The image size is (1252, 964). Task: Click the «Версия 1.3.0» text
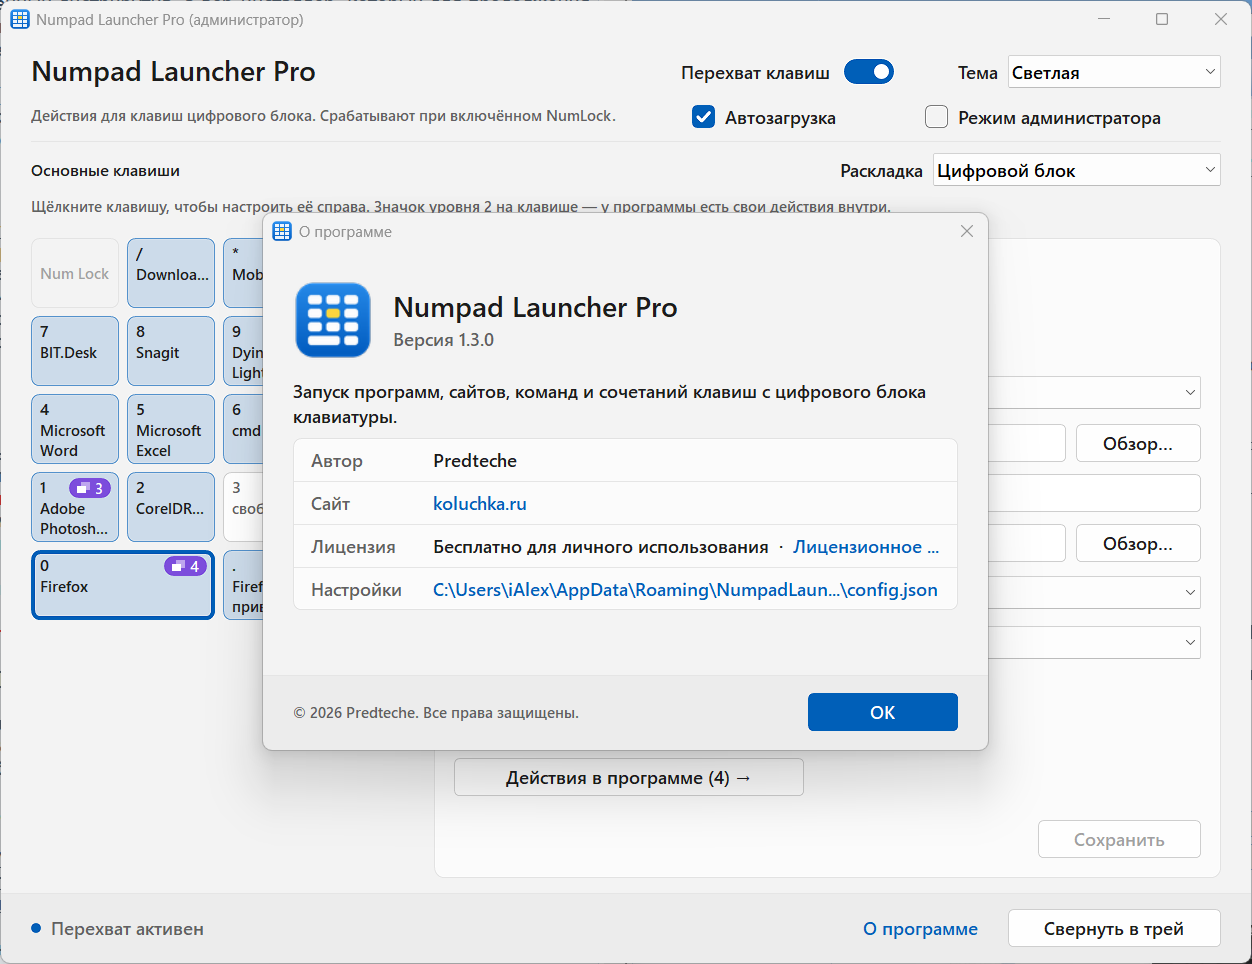(444, 340)
